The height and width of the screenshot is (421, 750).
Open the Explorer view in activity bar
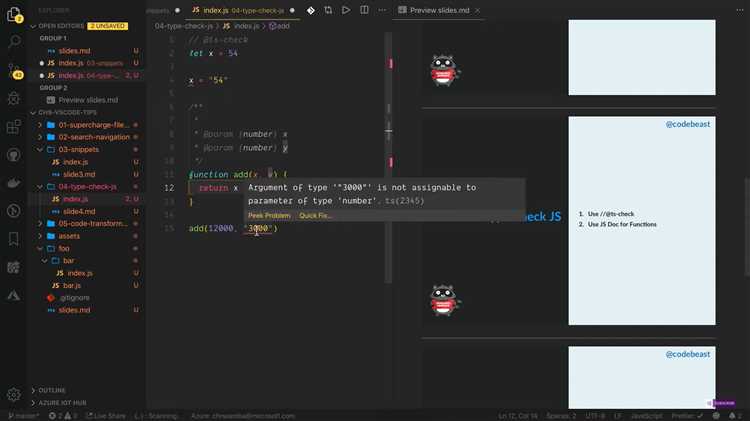14,14
